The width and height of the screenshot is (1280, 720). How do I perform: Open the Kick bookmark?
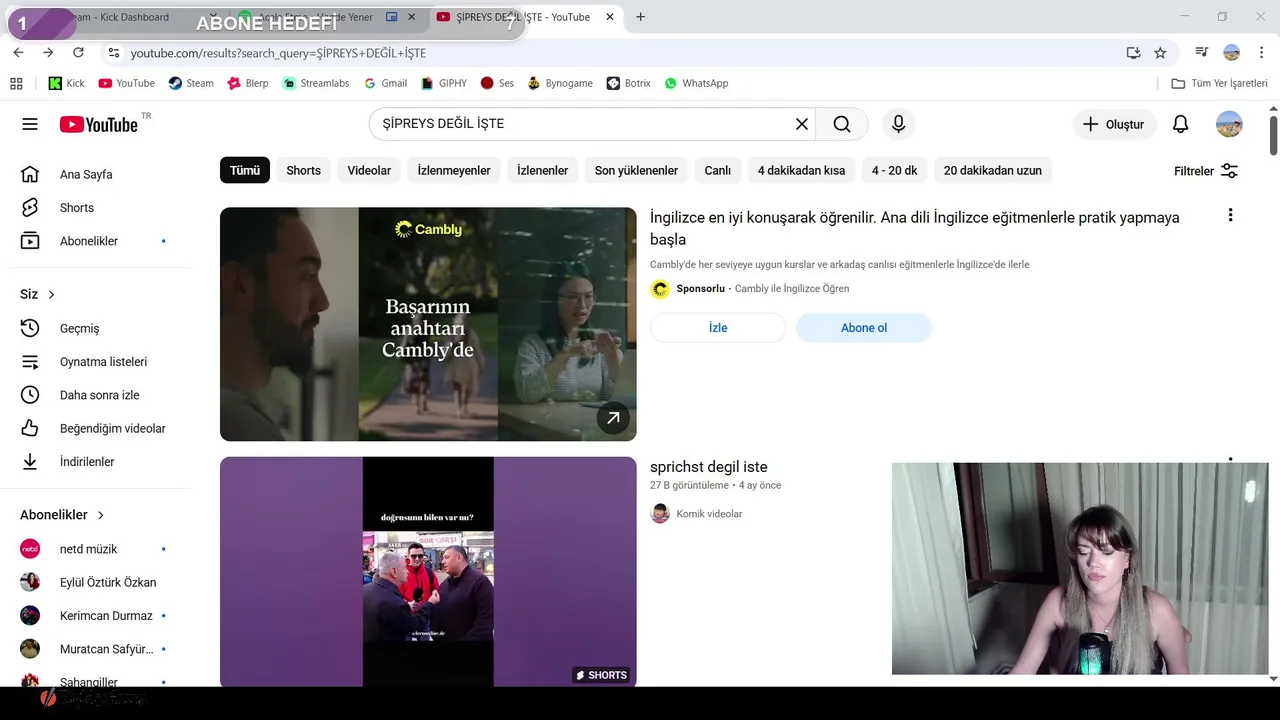point(66,83)
